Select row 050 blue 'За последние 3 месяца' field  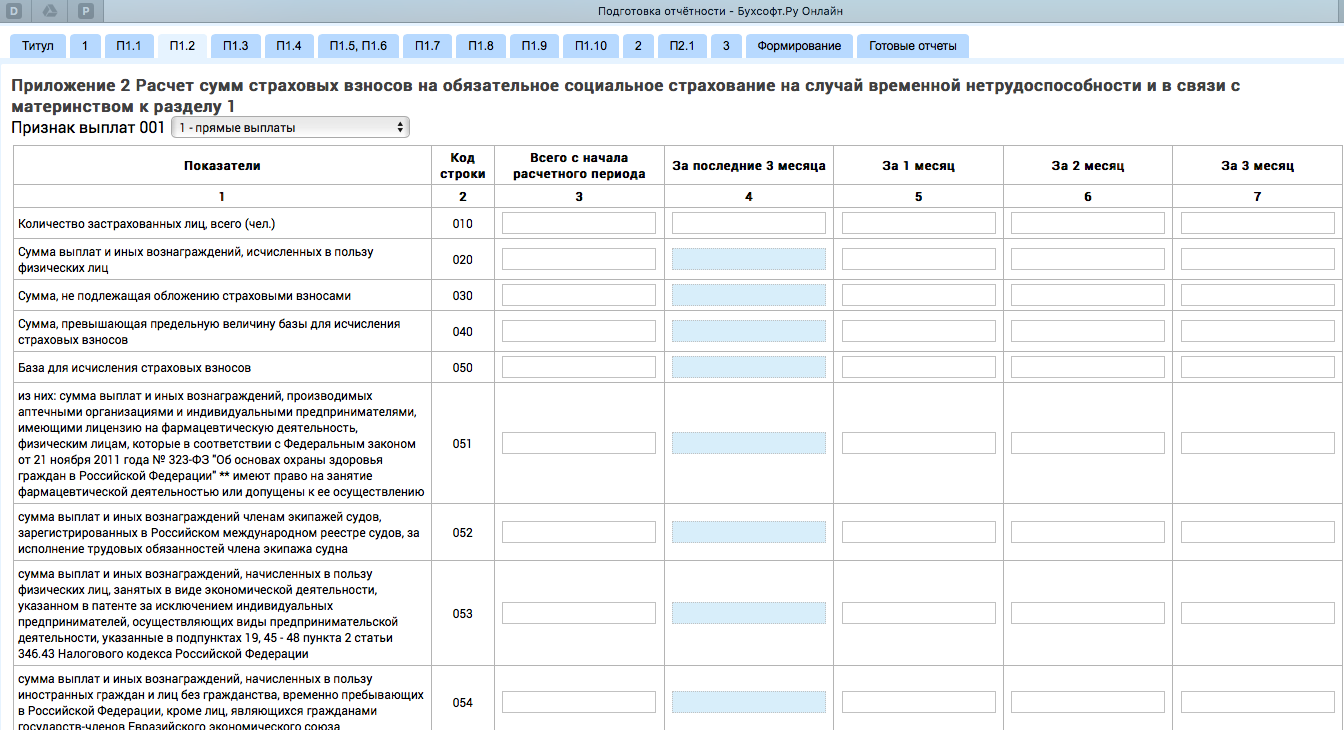click(749, 367)
